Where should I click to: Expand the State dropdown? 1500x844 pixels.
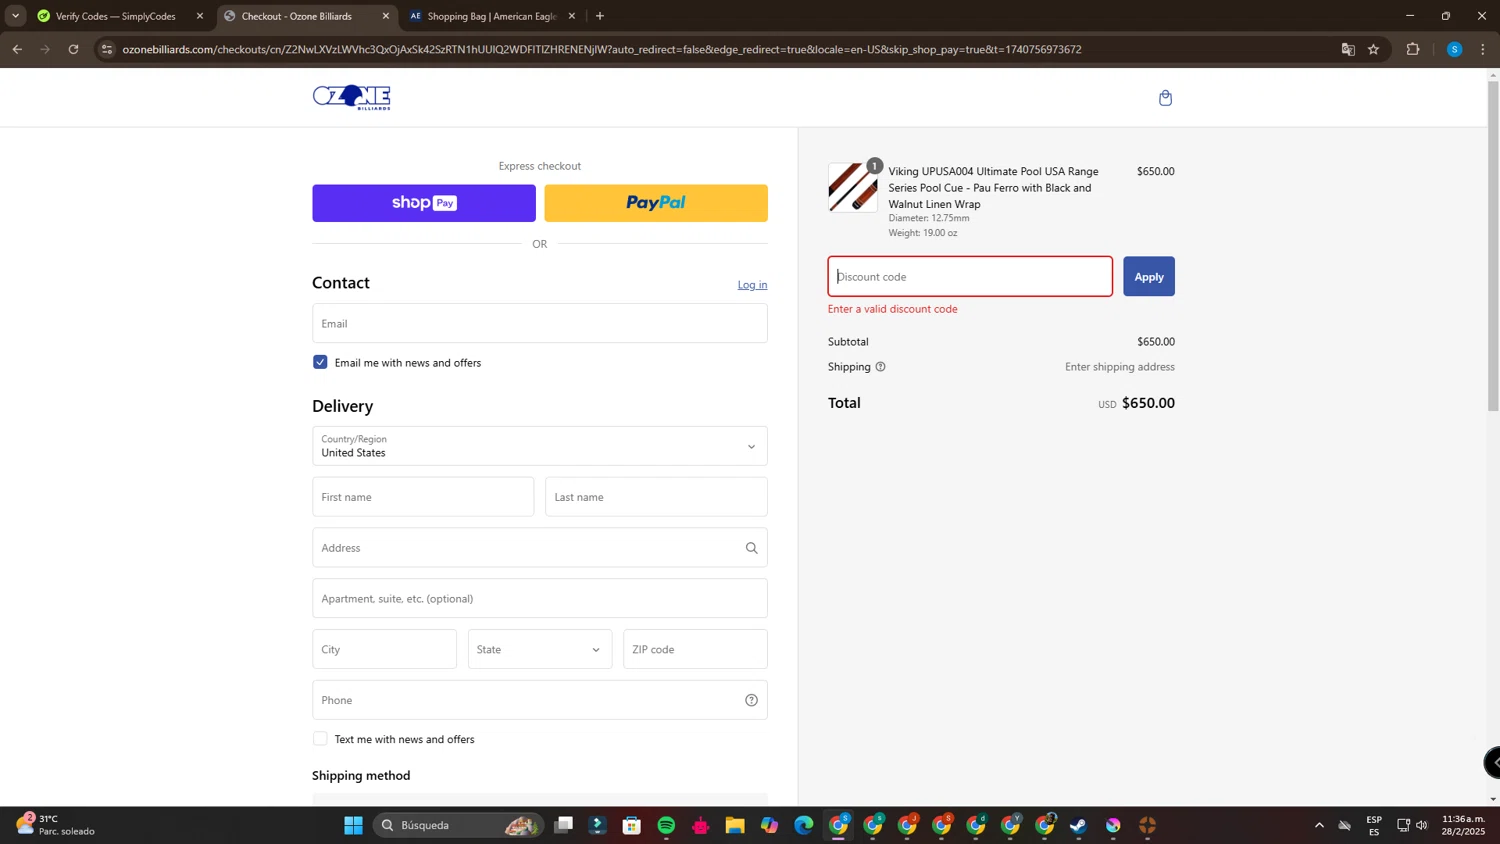(540, 649)
